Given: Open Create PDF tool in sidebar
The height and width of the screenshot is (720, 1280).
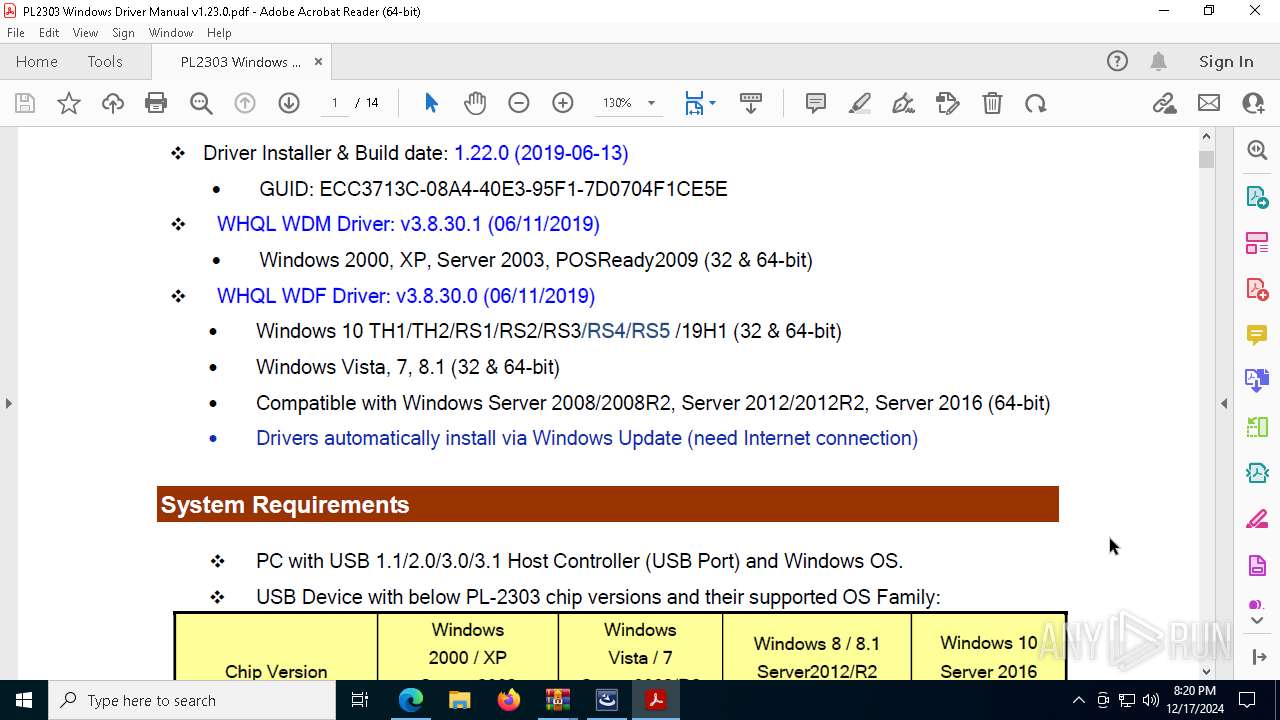Looking at the screenshot, I should coord(1257,289).
